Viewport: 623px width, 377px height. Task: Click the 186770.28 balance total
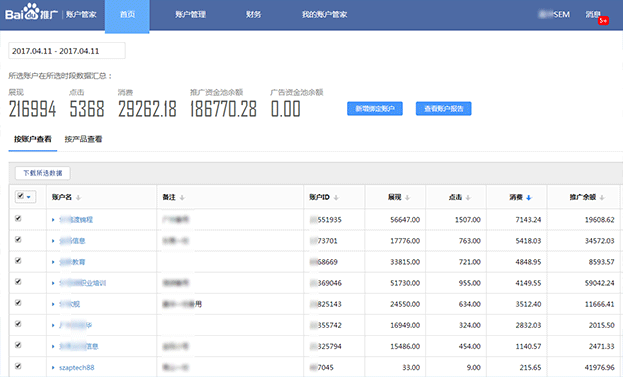223,109
